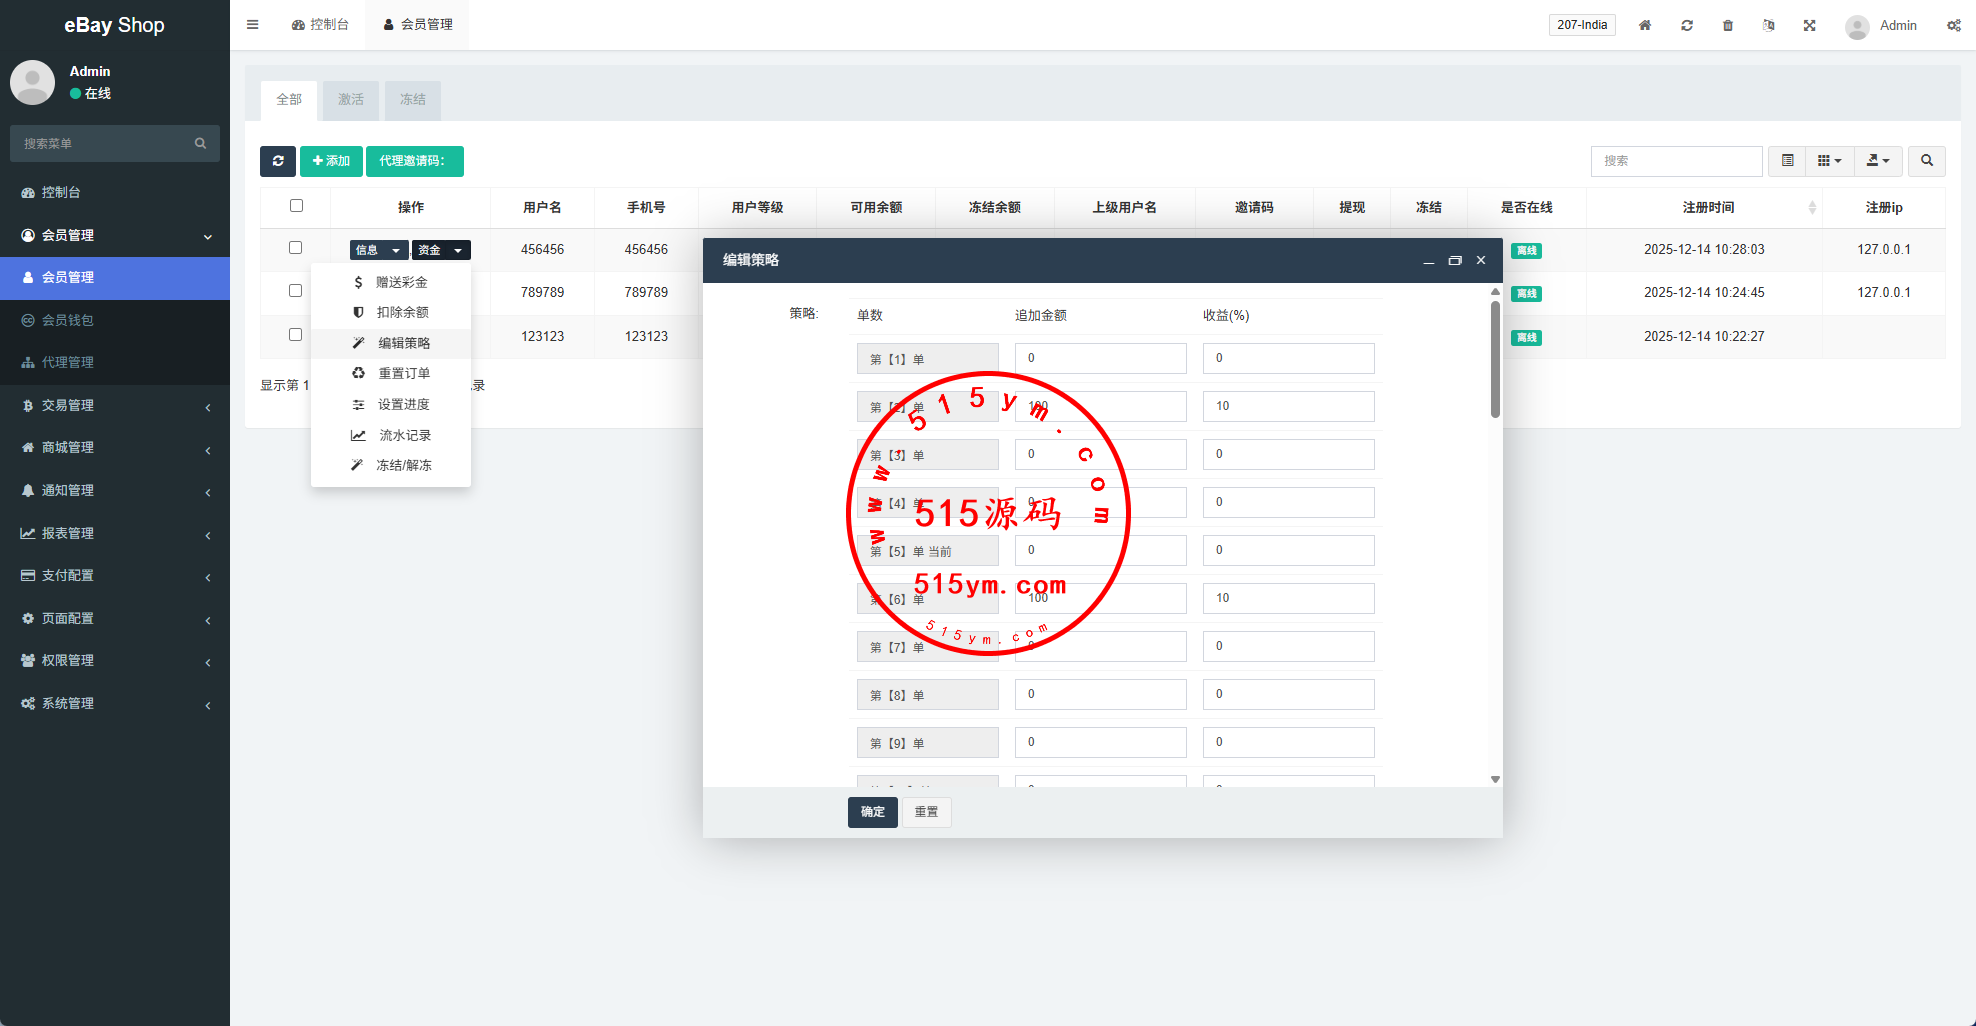Toggle the table list view icon
Screen dimensions: 1976x1026
[1787, 161]
